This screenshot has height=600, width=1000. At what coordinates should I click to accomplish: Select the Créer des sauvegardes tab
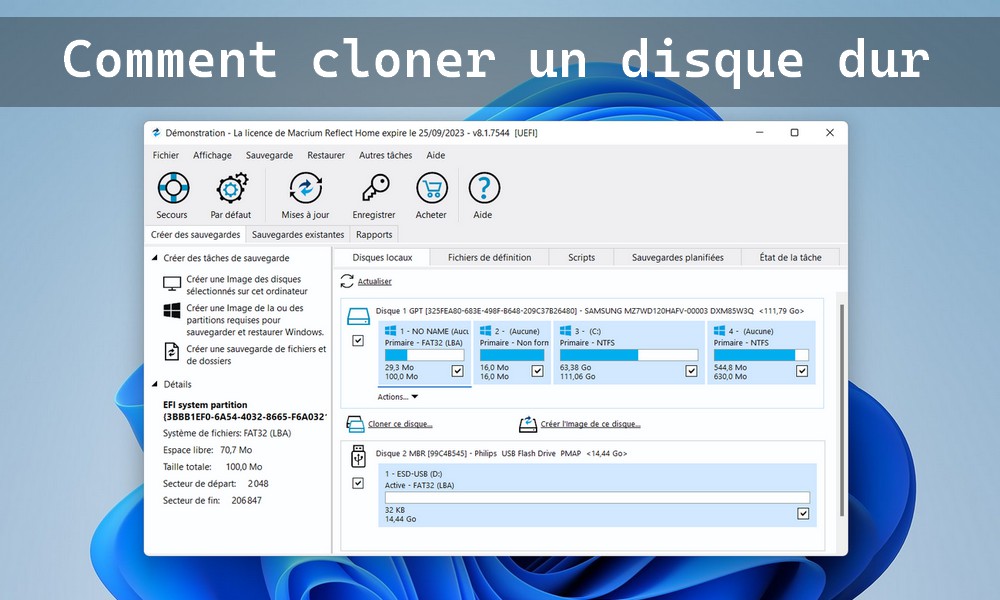click(195, 235)
